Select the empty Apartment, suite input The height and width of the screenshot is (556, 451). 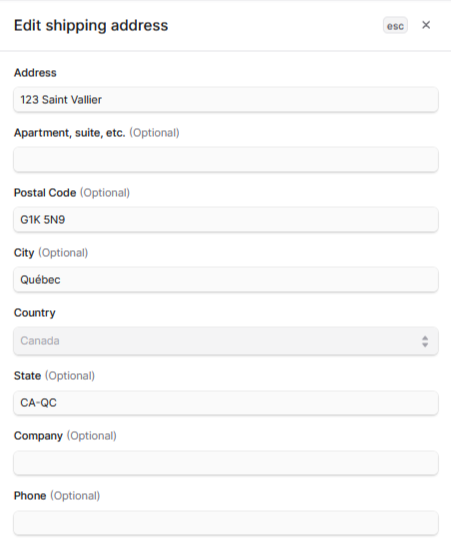point(226,160)
